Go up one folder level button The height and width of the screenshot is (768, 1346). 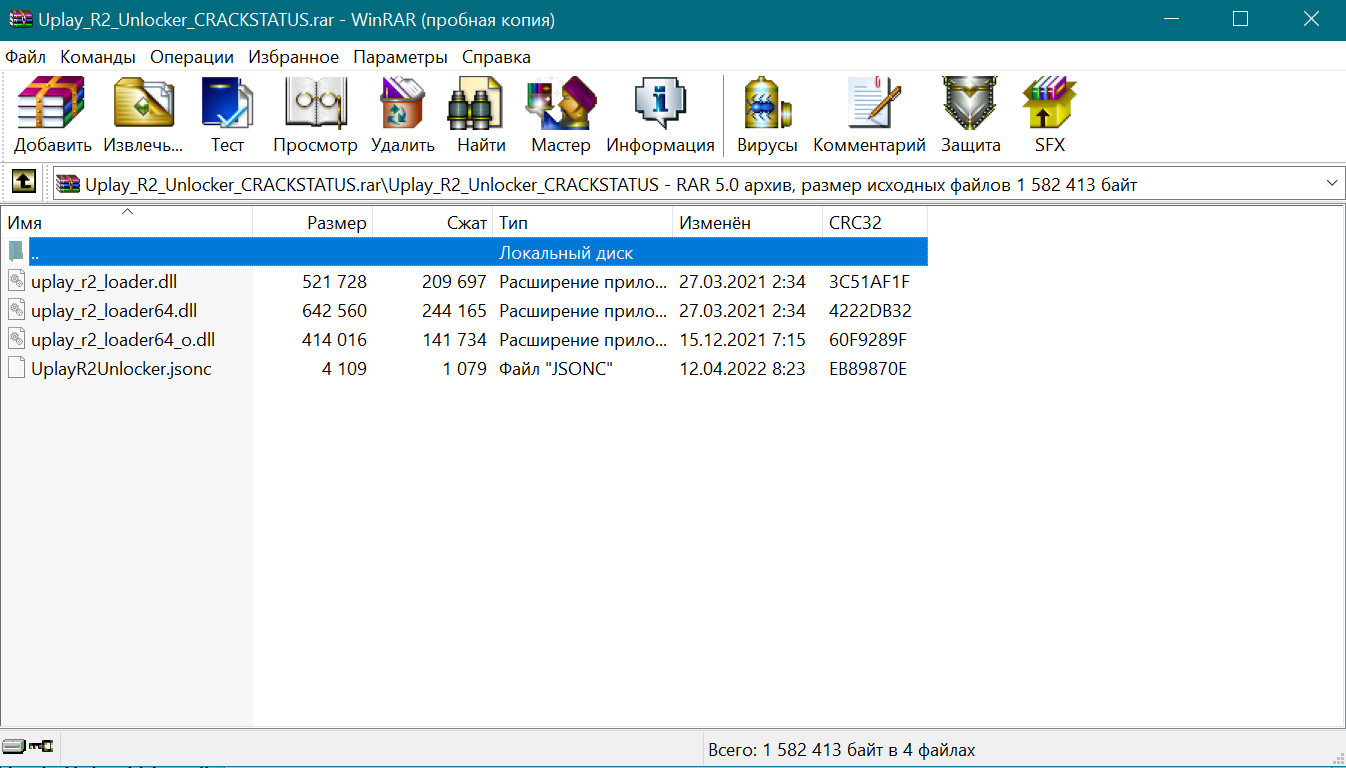point(22,183)
